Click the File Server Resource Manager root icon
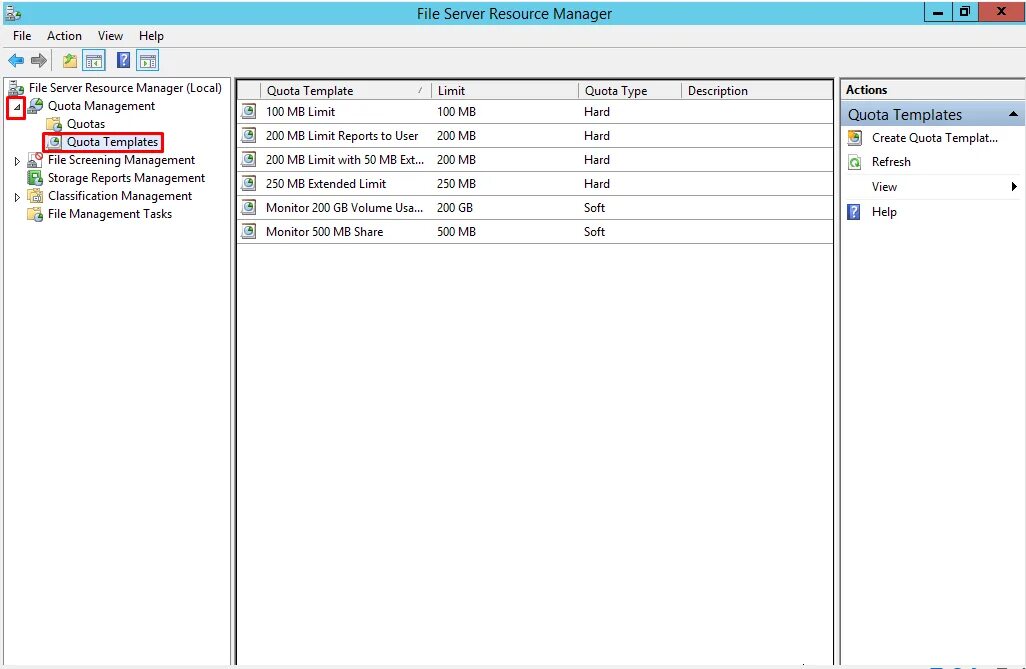The image size is (1026, 669). (16, 88)
